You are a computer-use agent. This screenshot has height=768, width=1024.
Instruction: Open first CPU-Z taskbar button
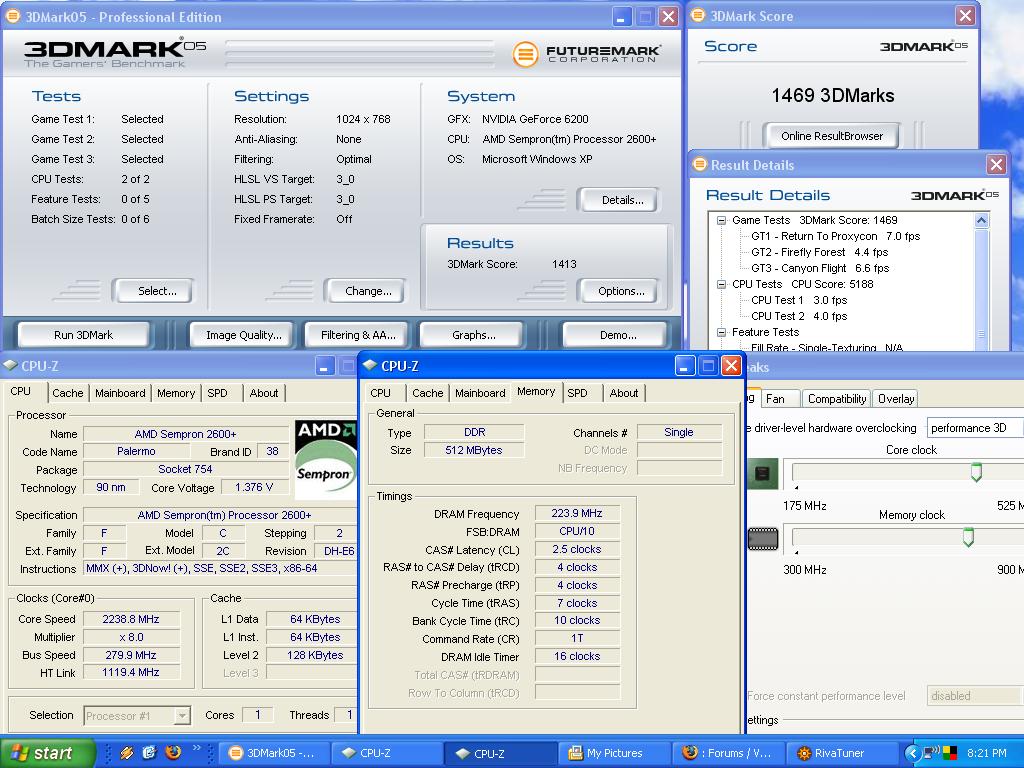tap(386, 754)
